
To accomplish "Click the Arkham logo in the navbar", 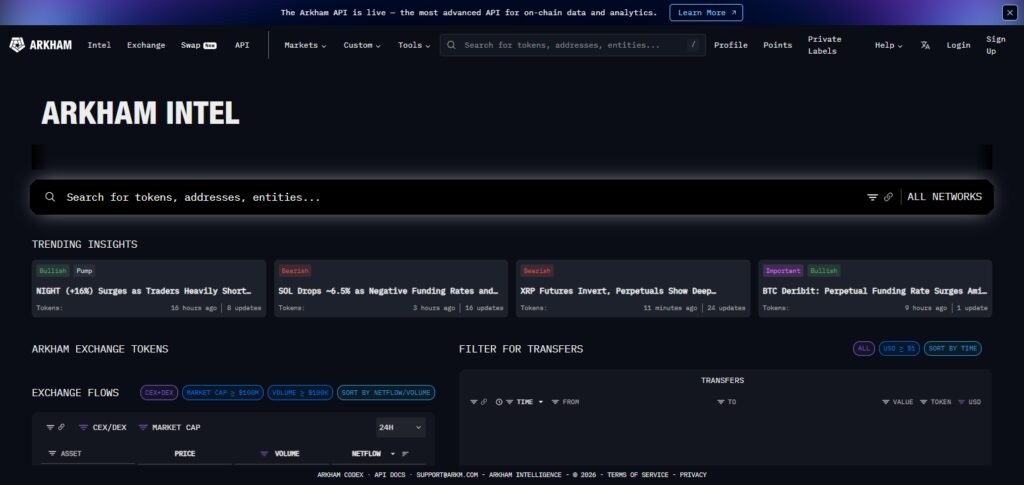I will (40, 45).
